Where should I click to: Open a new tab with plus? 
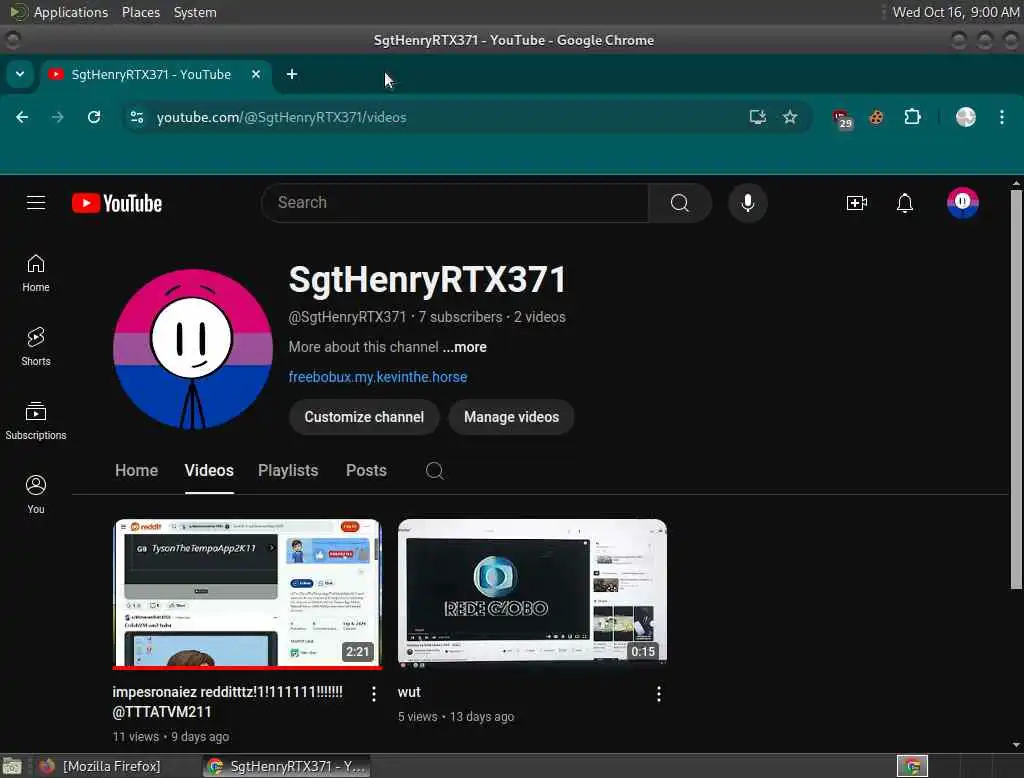pos(292,74)
